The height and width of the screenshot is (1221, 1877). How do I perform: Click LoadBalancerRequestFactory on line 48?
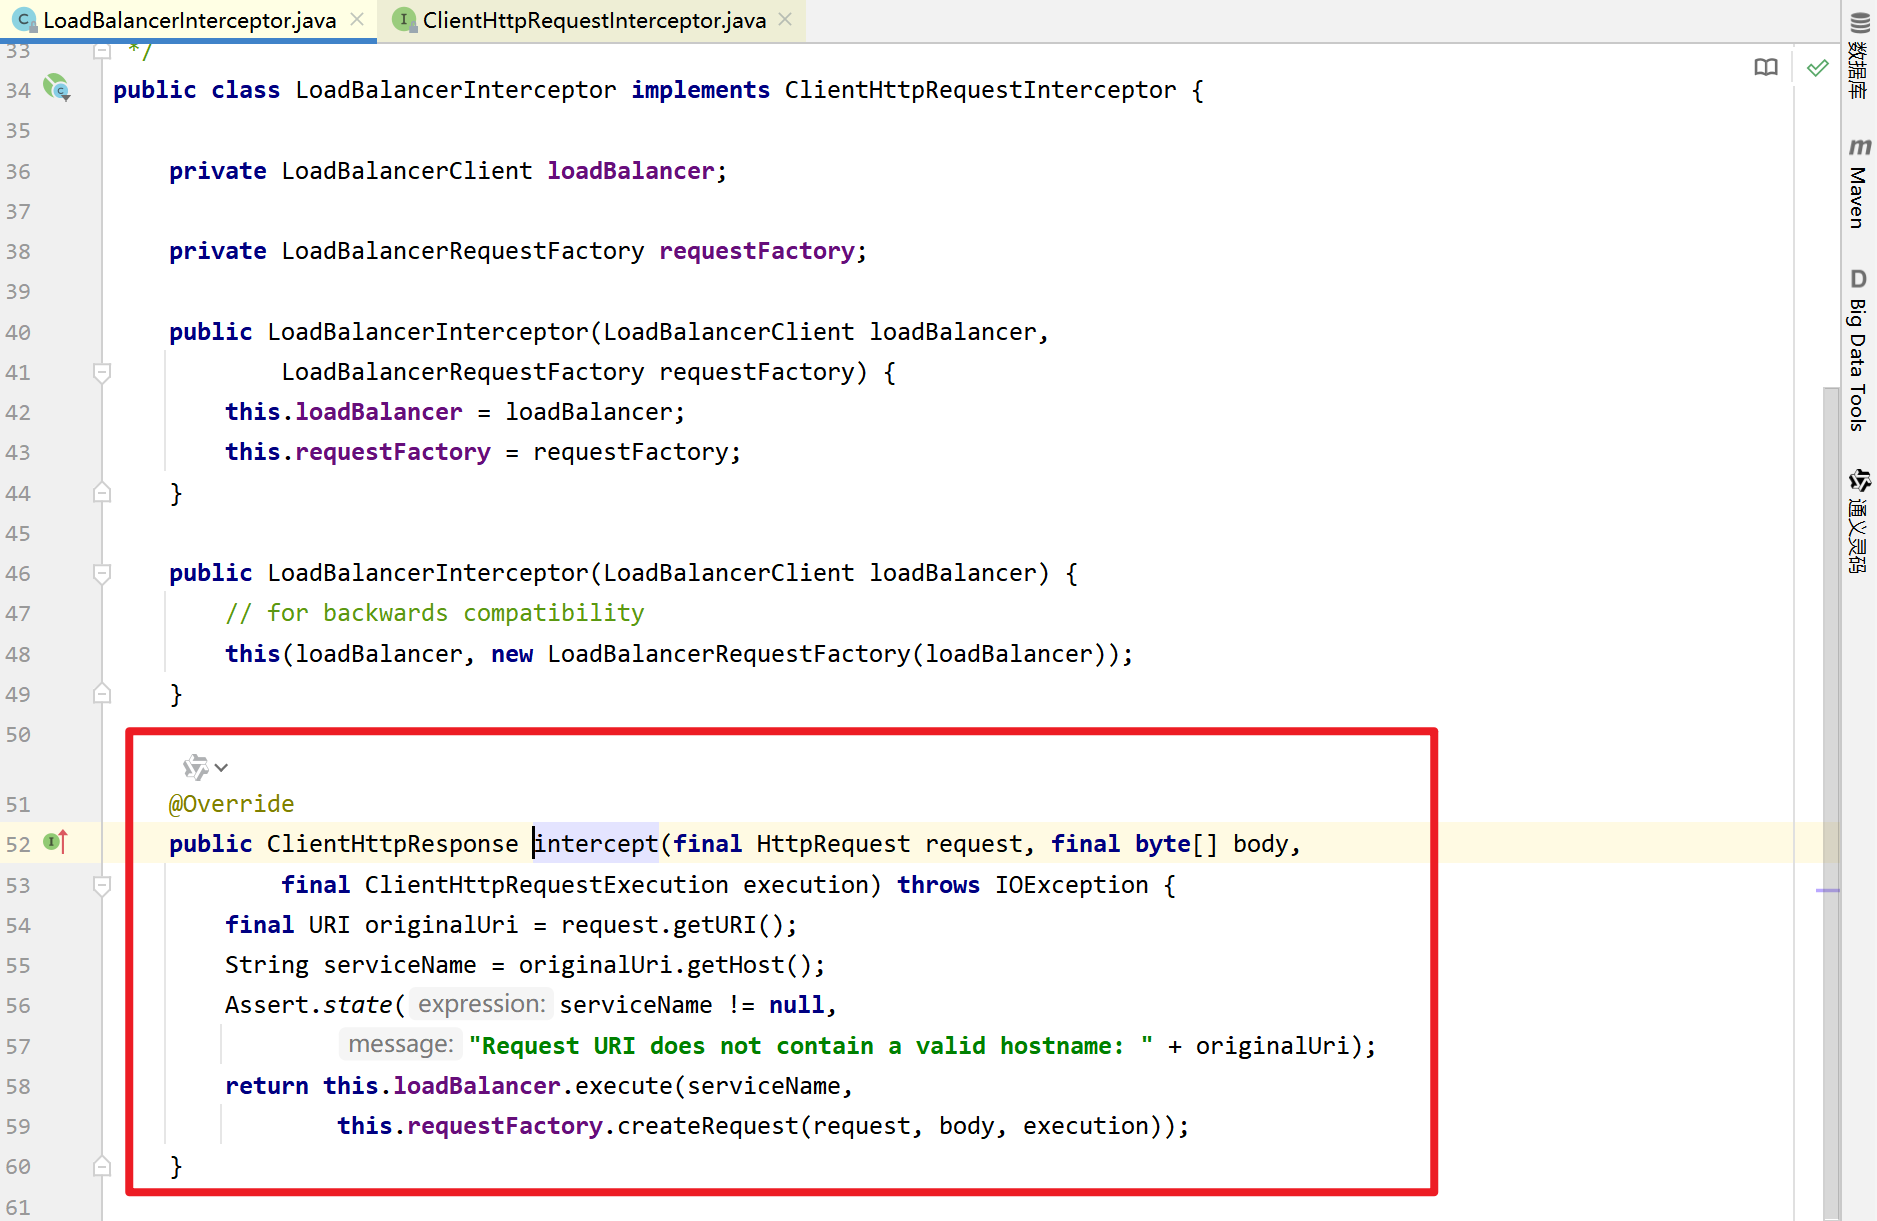(728, 654)
